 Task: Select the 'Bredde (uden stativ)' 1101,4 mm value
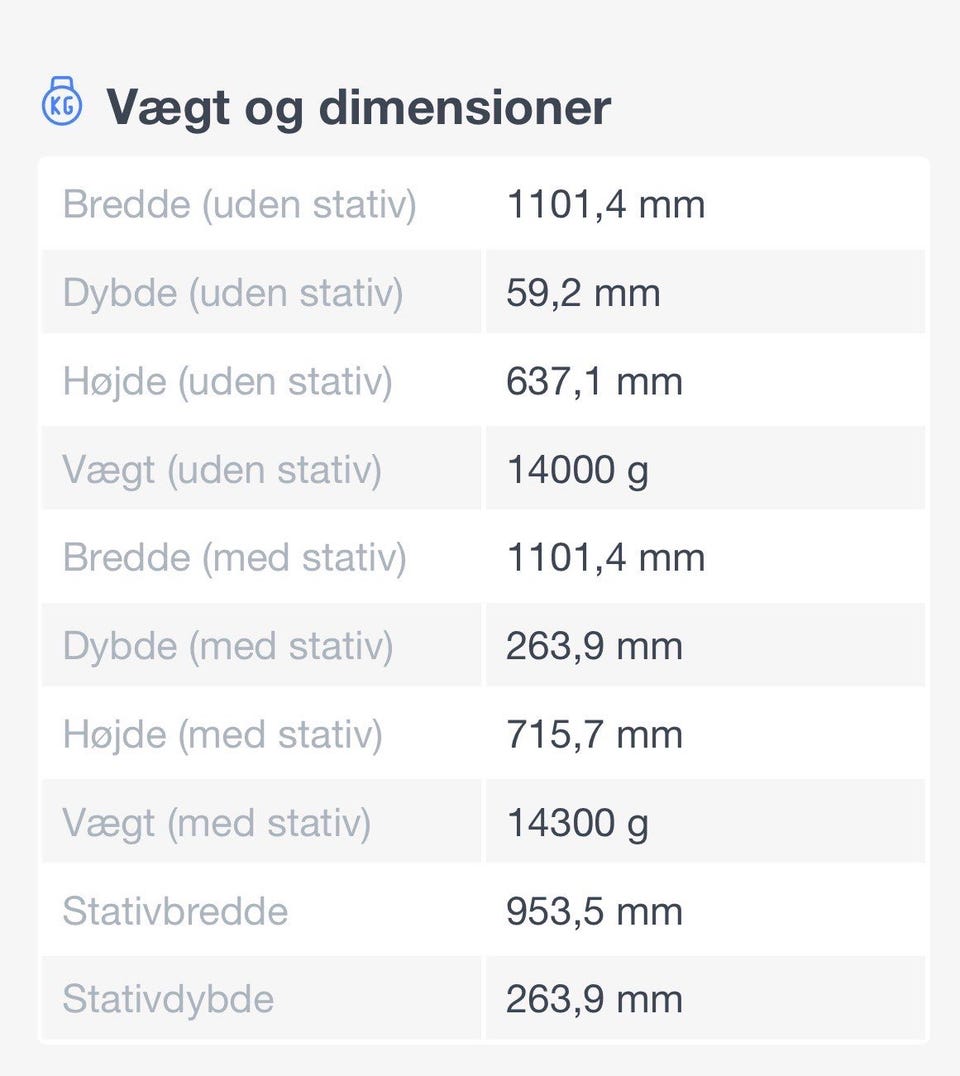point(605,205)
